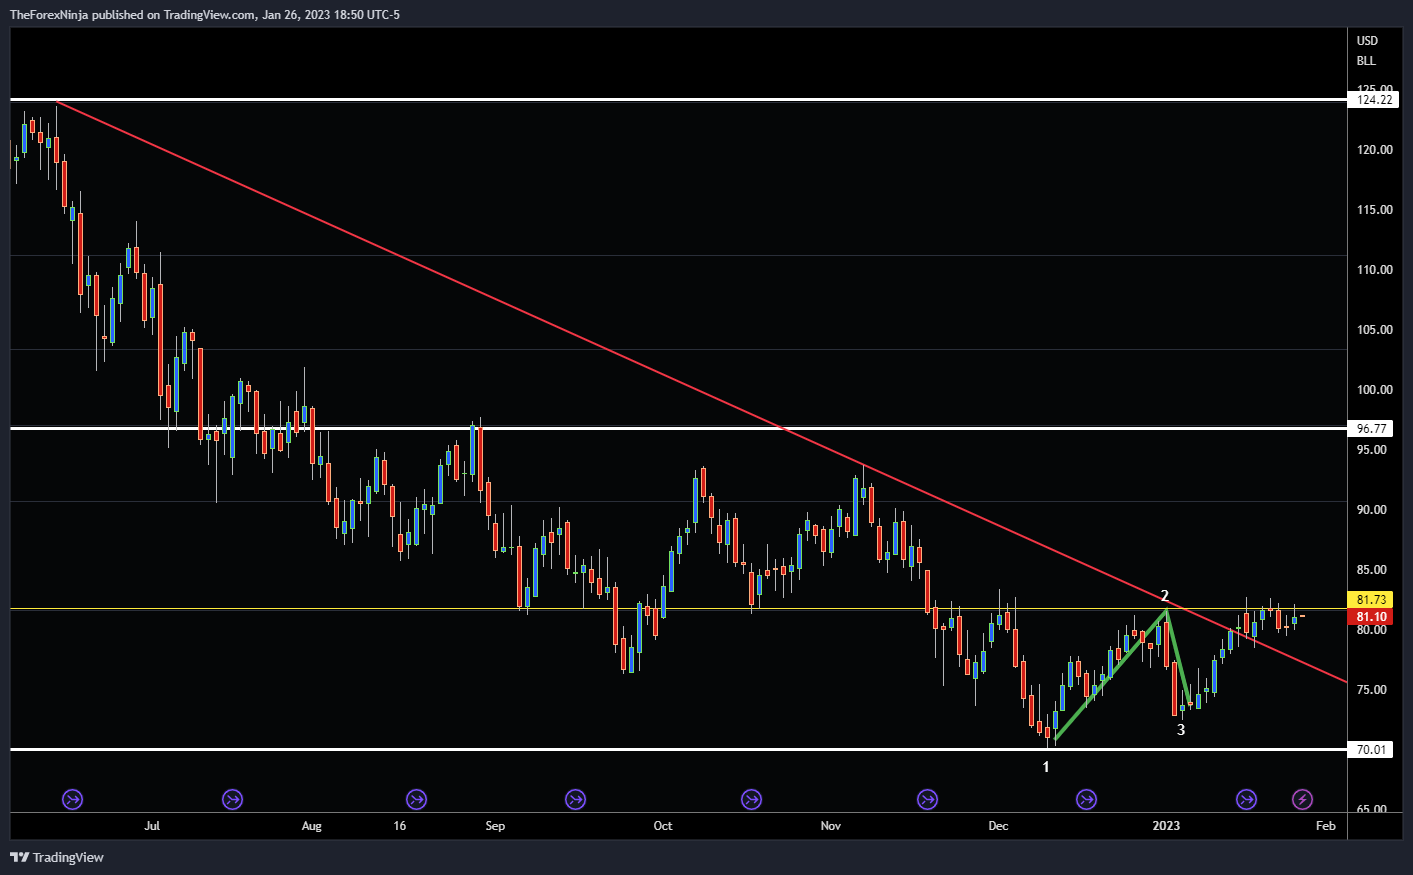Click the 120.00 price axis value
The height and width of the screenshot is (875, 1413).
coord(1374,150)
